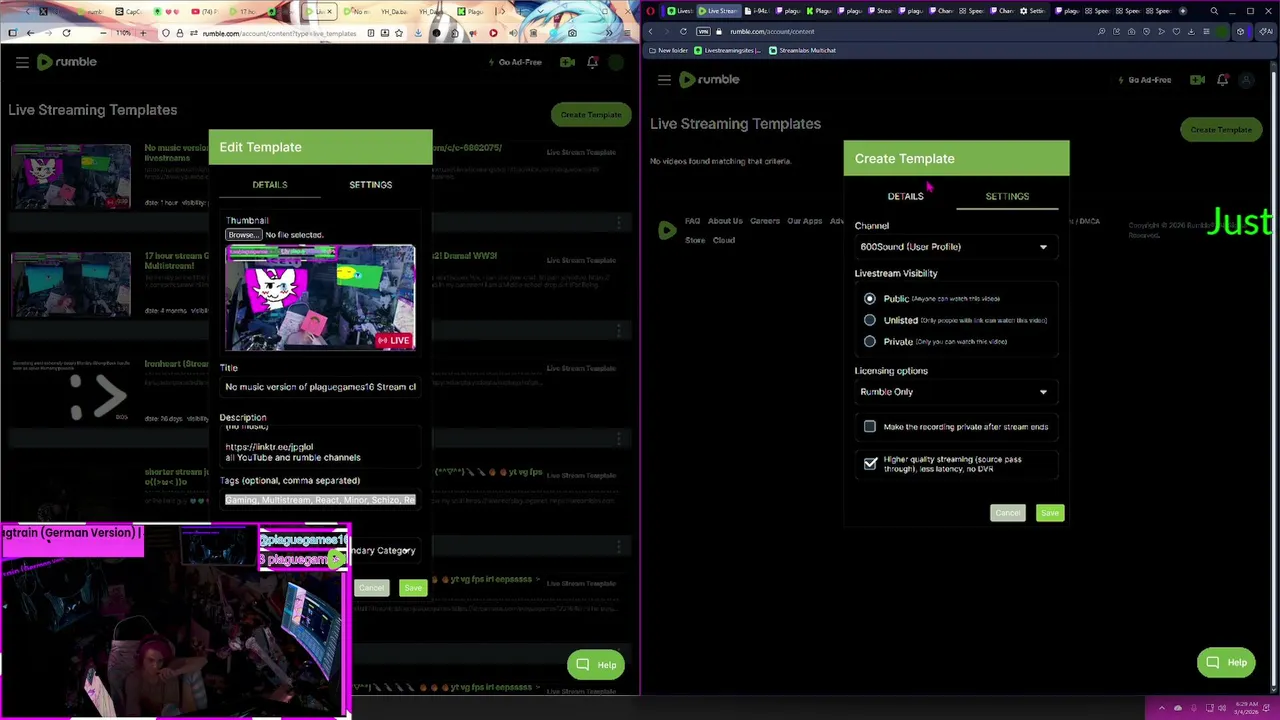Switch to DETAILS tab in Edit Template
Screen dimensions: 1280x720
270,185
